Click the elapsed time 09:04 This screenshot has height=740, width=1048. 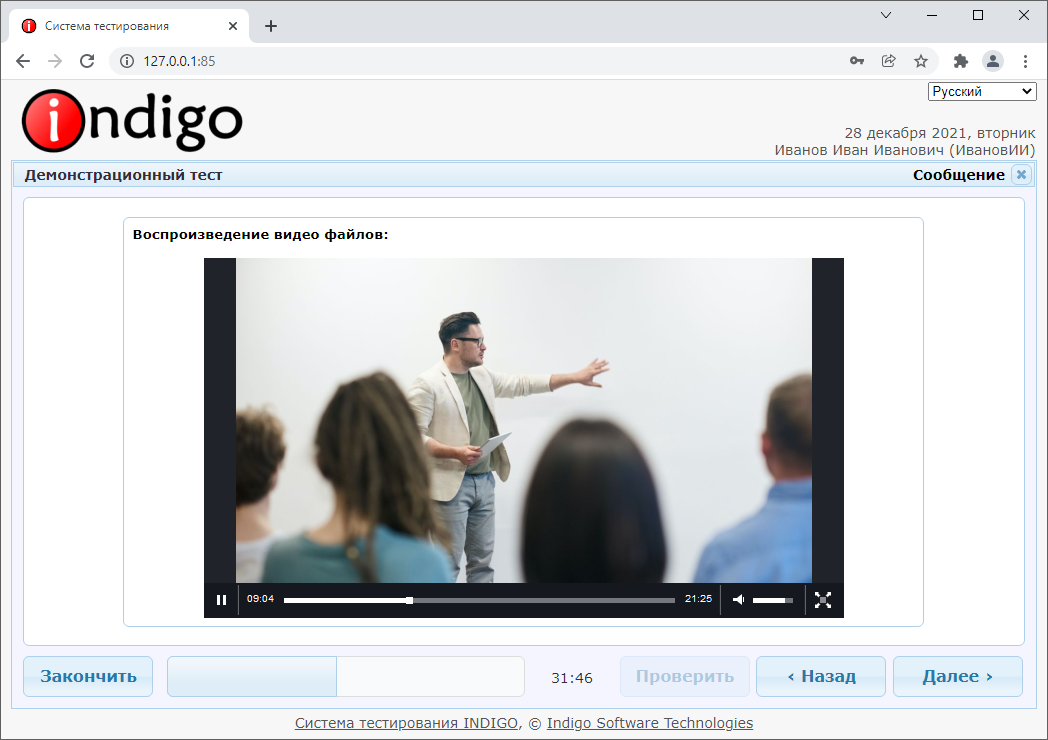coord(260,599)
